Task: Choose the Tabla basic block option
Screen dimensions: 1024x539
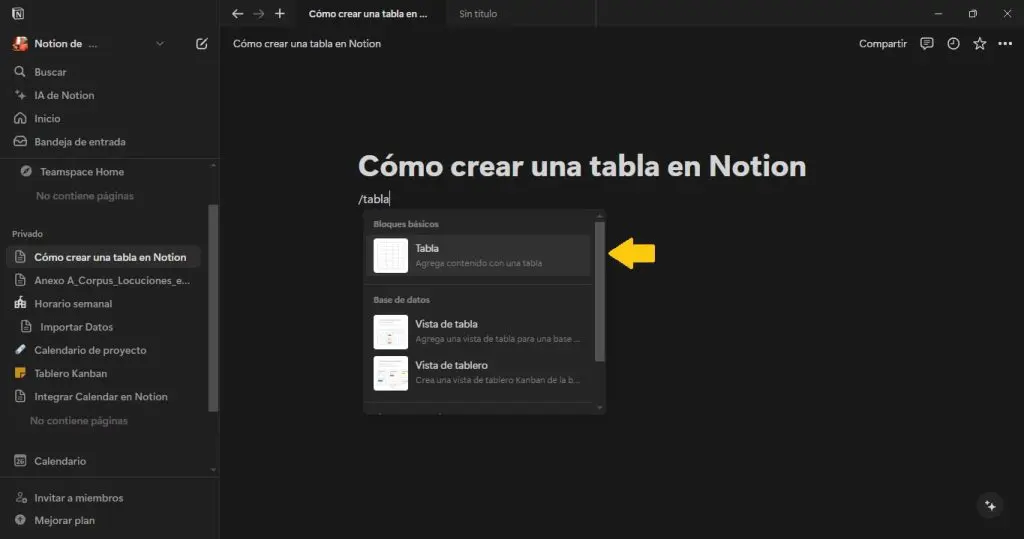Action: click(478, 255)
